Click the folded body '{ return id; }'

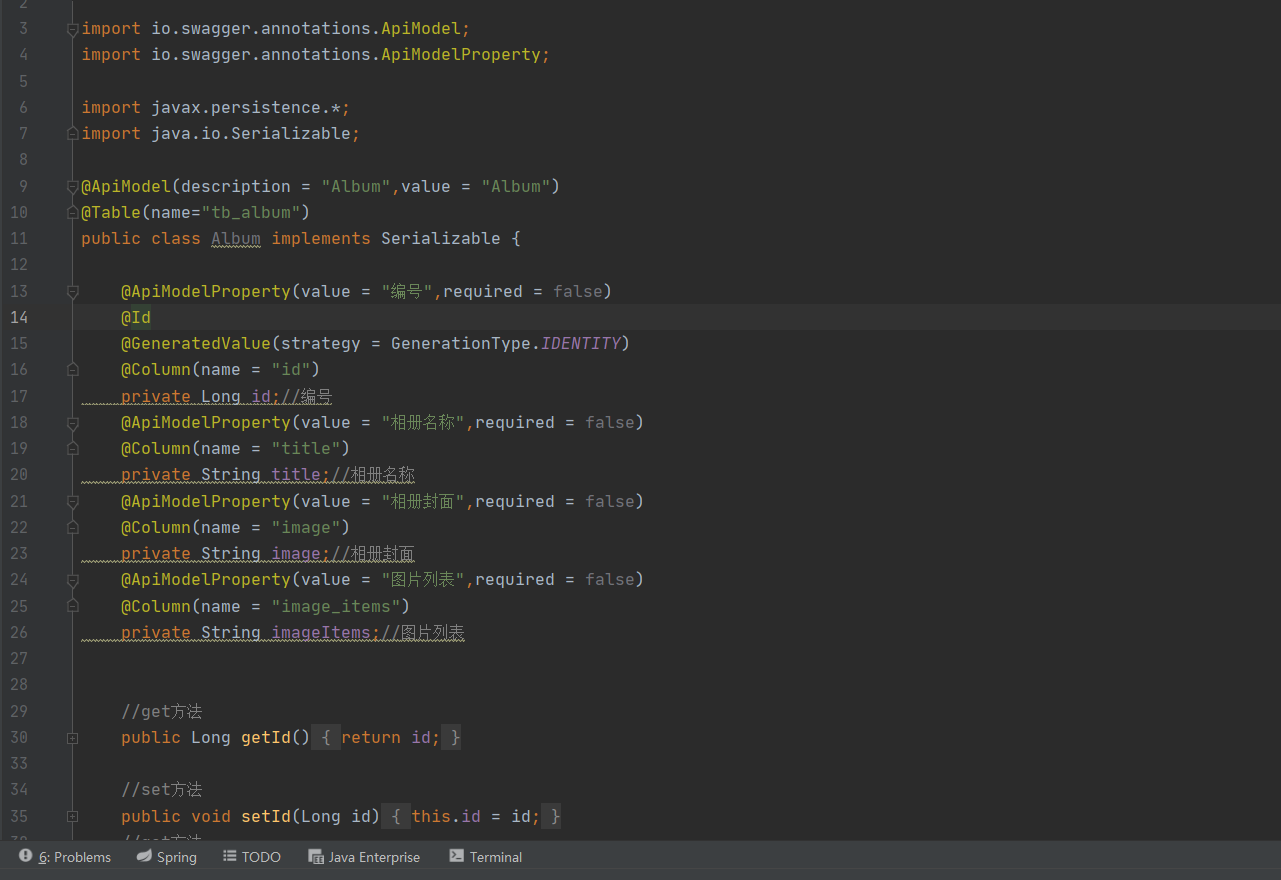[x=386, y=737]
